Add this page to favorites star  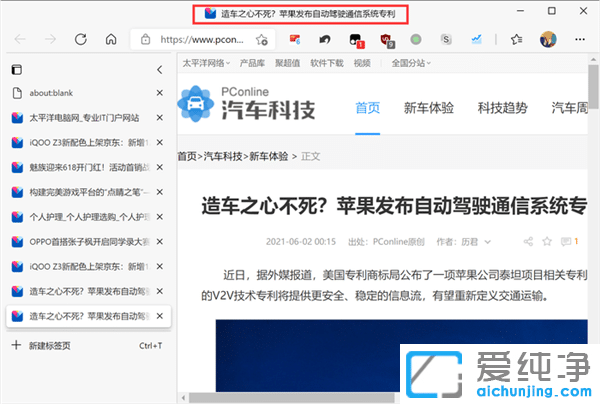[262, 39]
